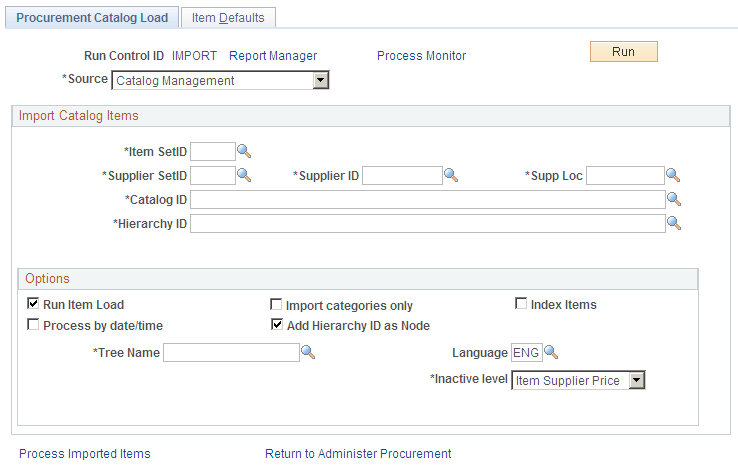Select the Procurement Catalog Load tab
Viewport: 738px width, 467px height.
[x=92, y=17]
